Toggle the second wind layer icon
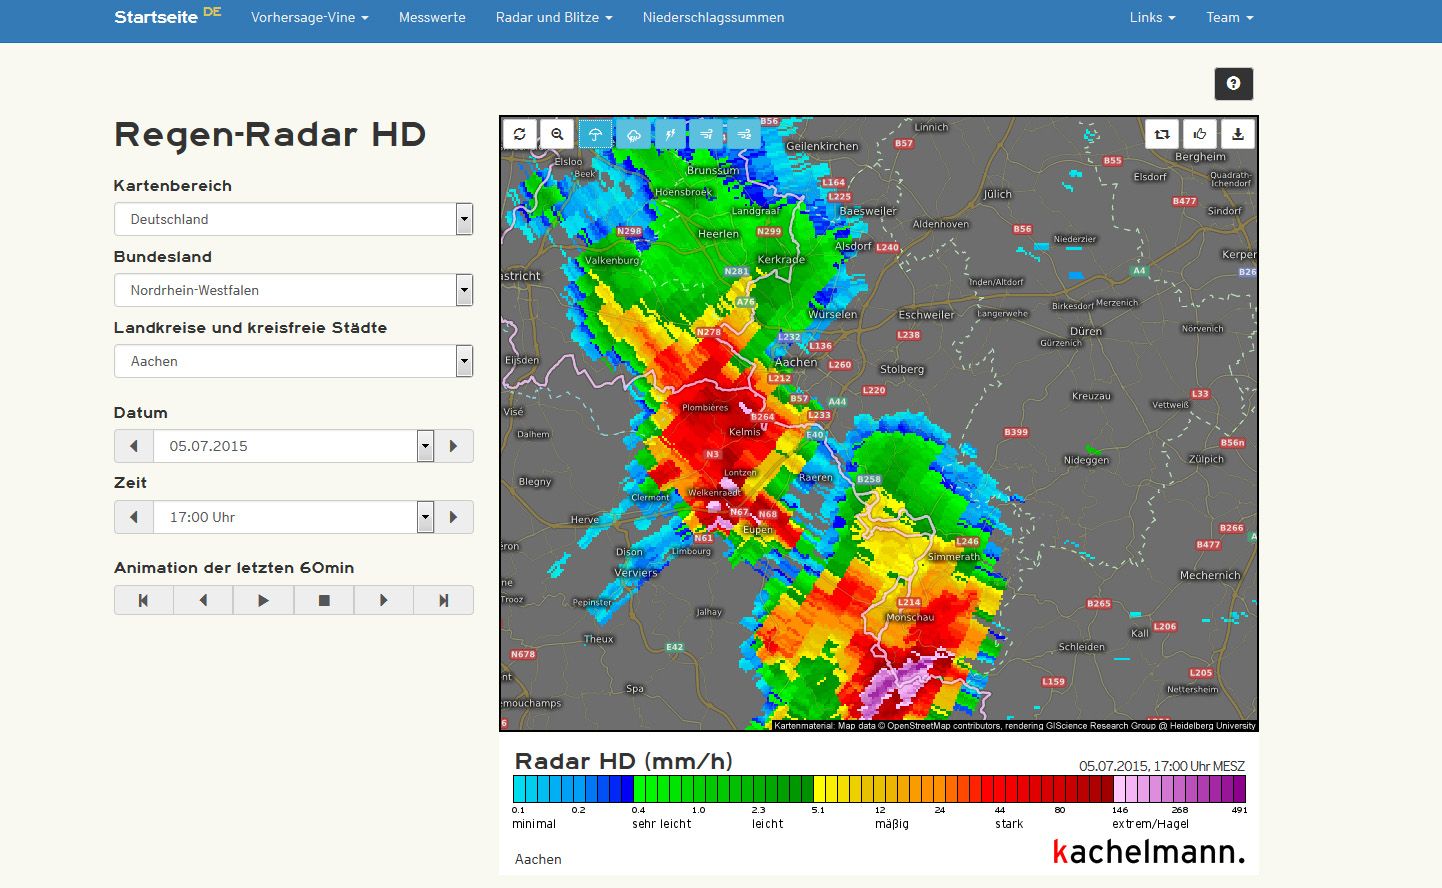1442x888 pixels. [x=744, y=133]
